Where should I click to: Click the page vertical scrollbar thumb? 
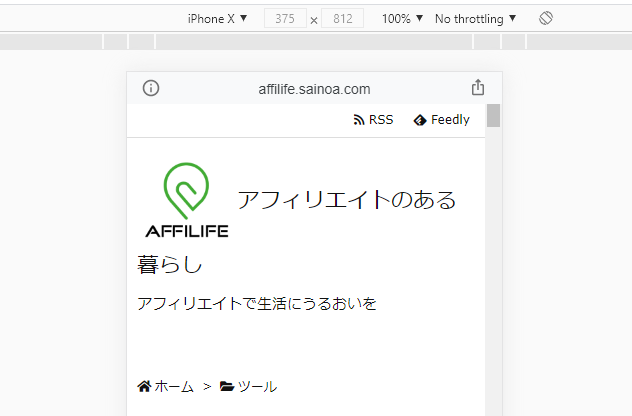coord(493,116)
